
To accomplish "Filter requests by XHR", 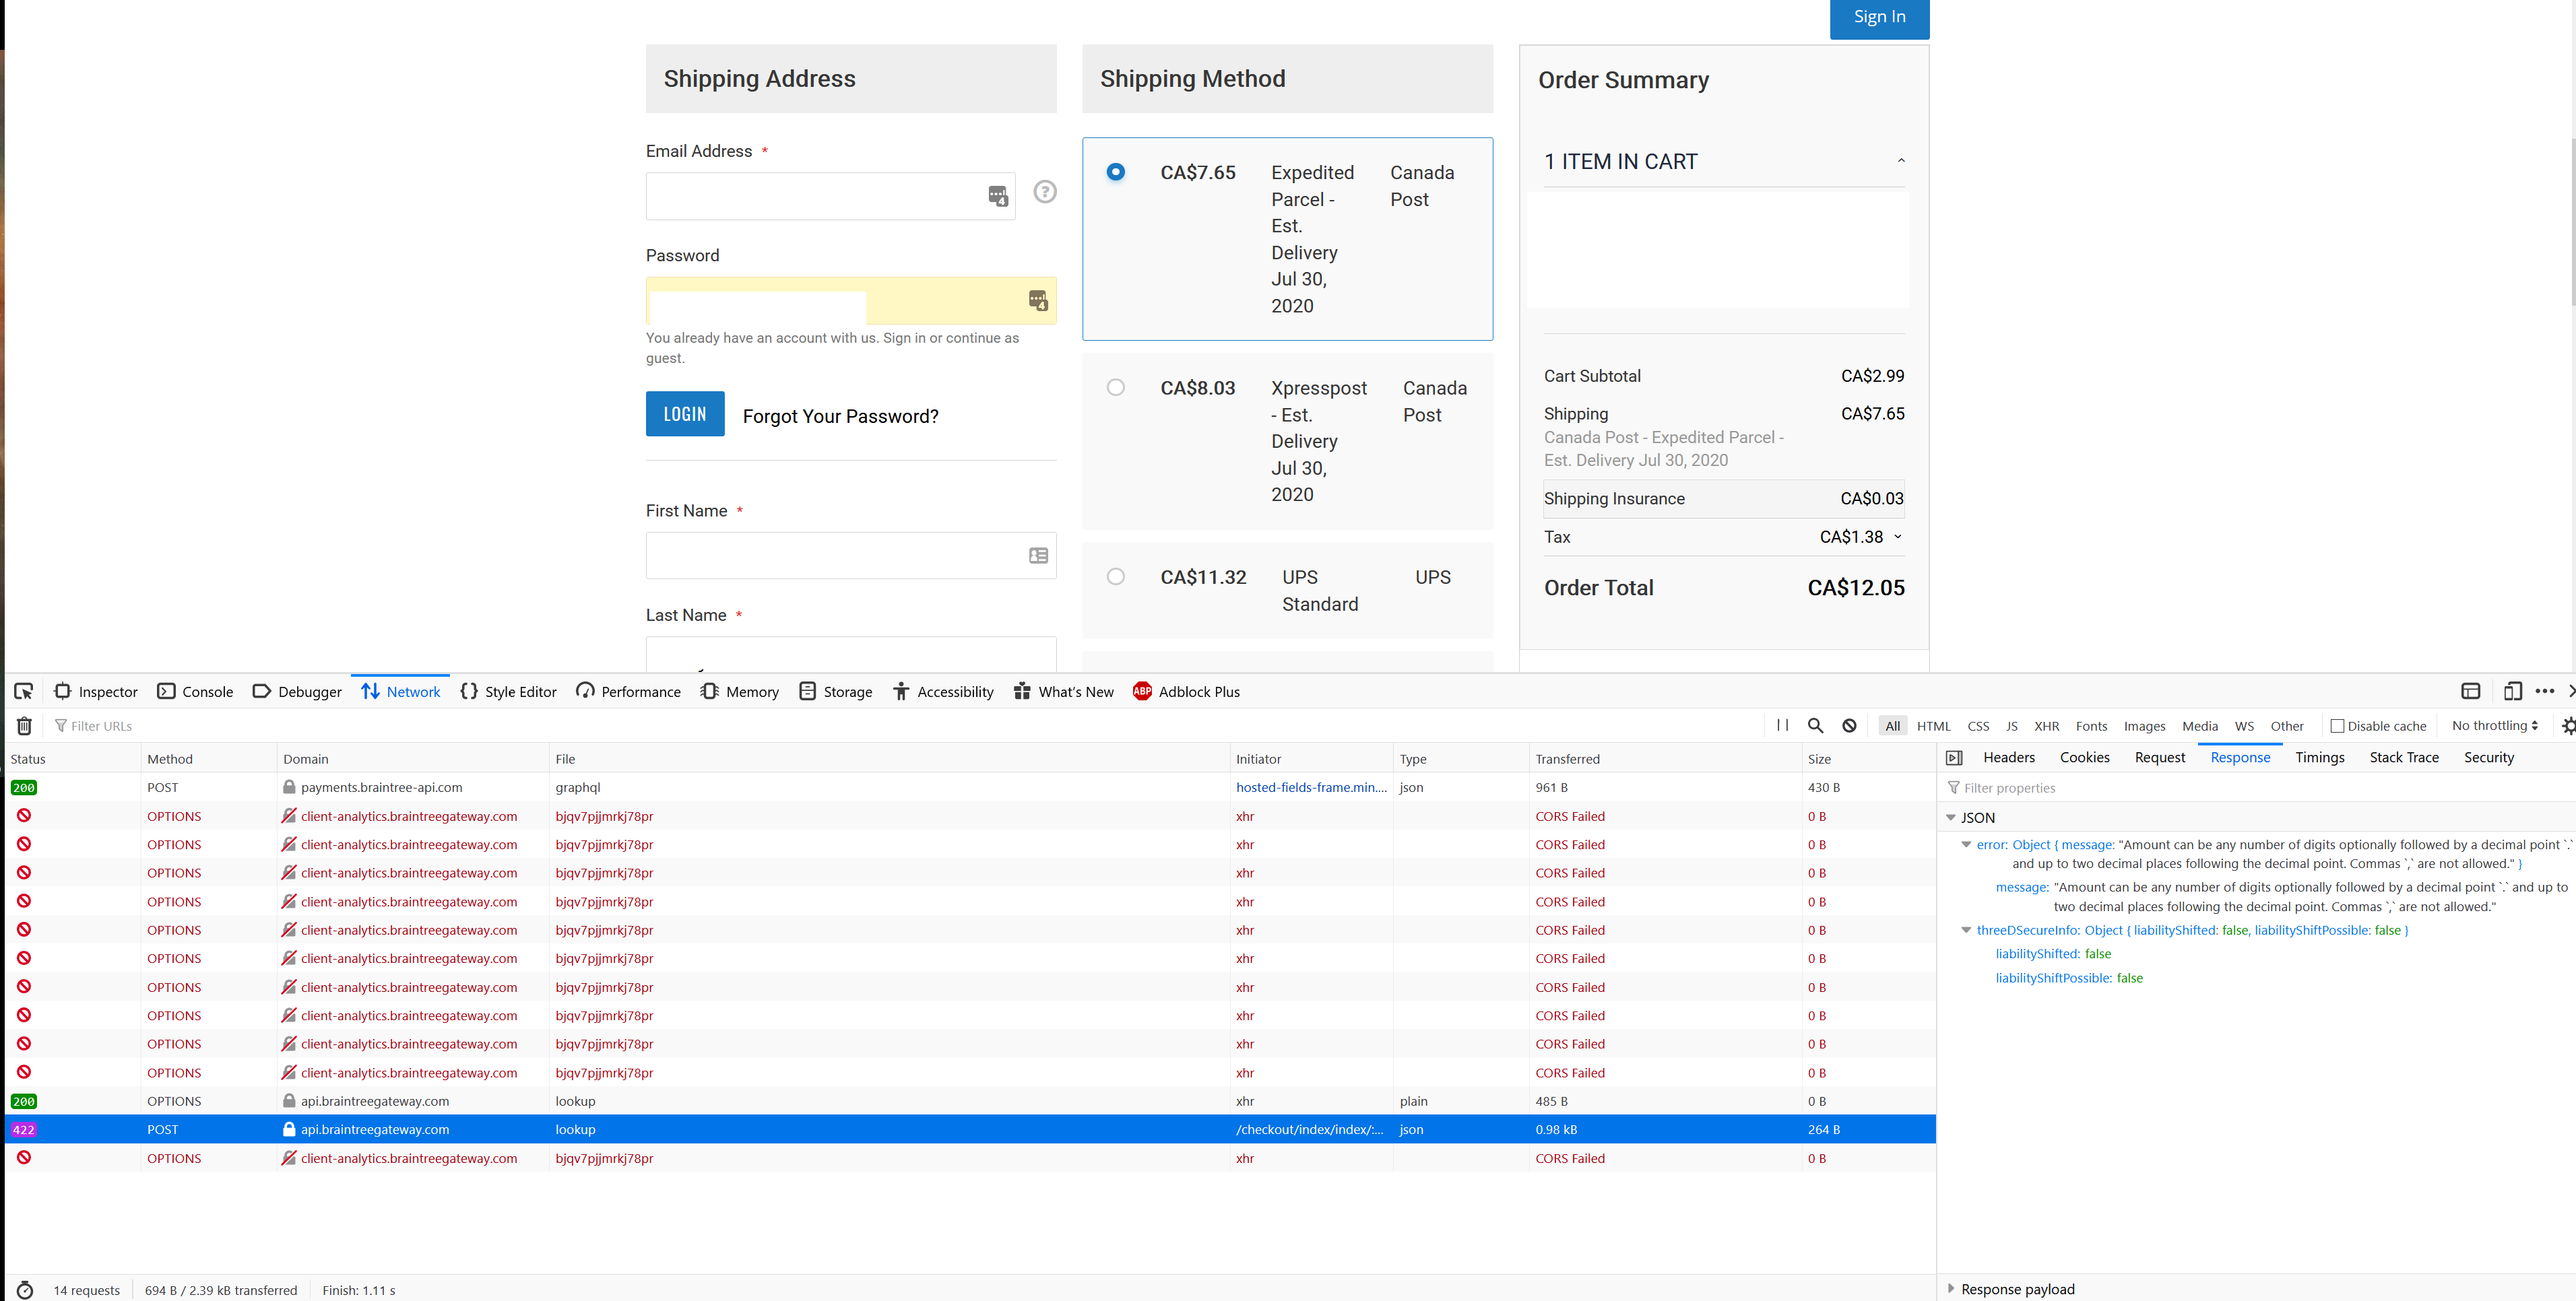I will (x=2046, y=726).
